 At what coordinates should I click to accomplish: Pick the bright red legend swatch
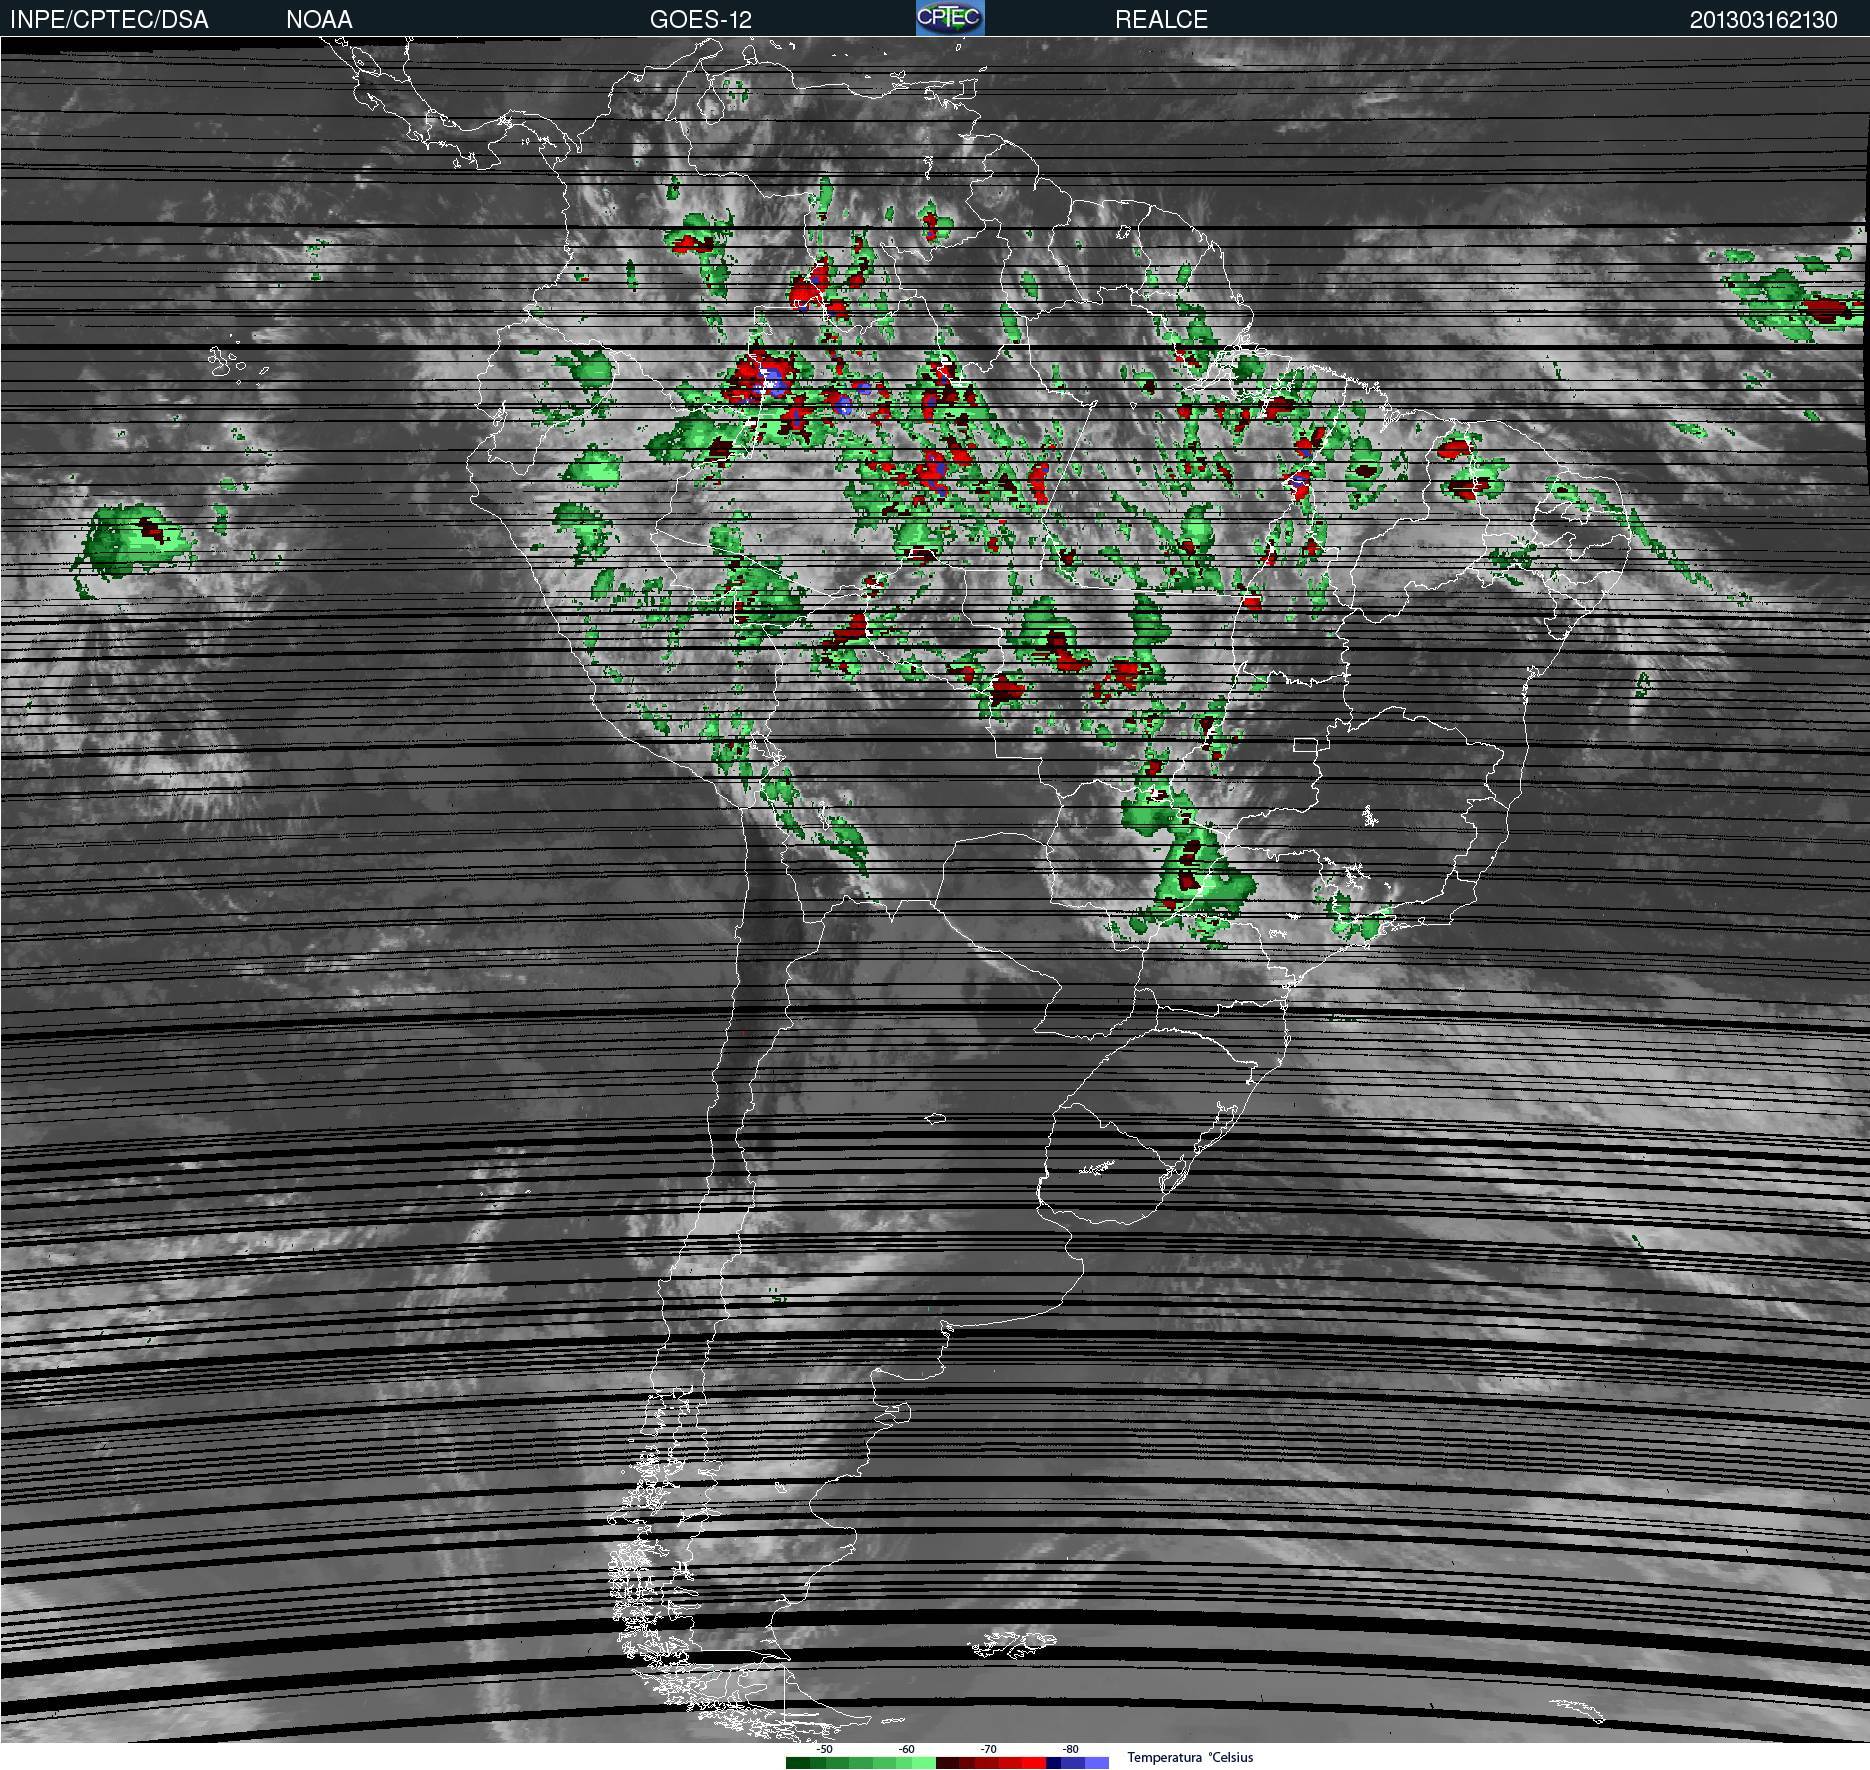point(1034,1763)
